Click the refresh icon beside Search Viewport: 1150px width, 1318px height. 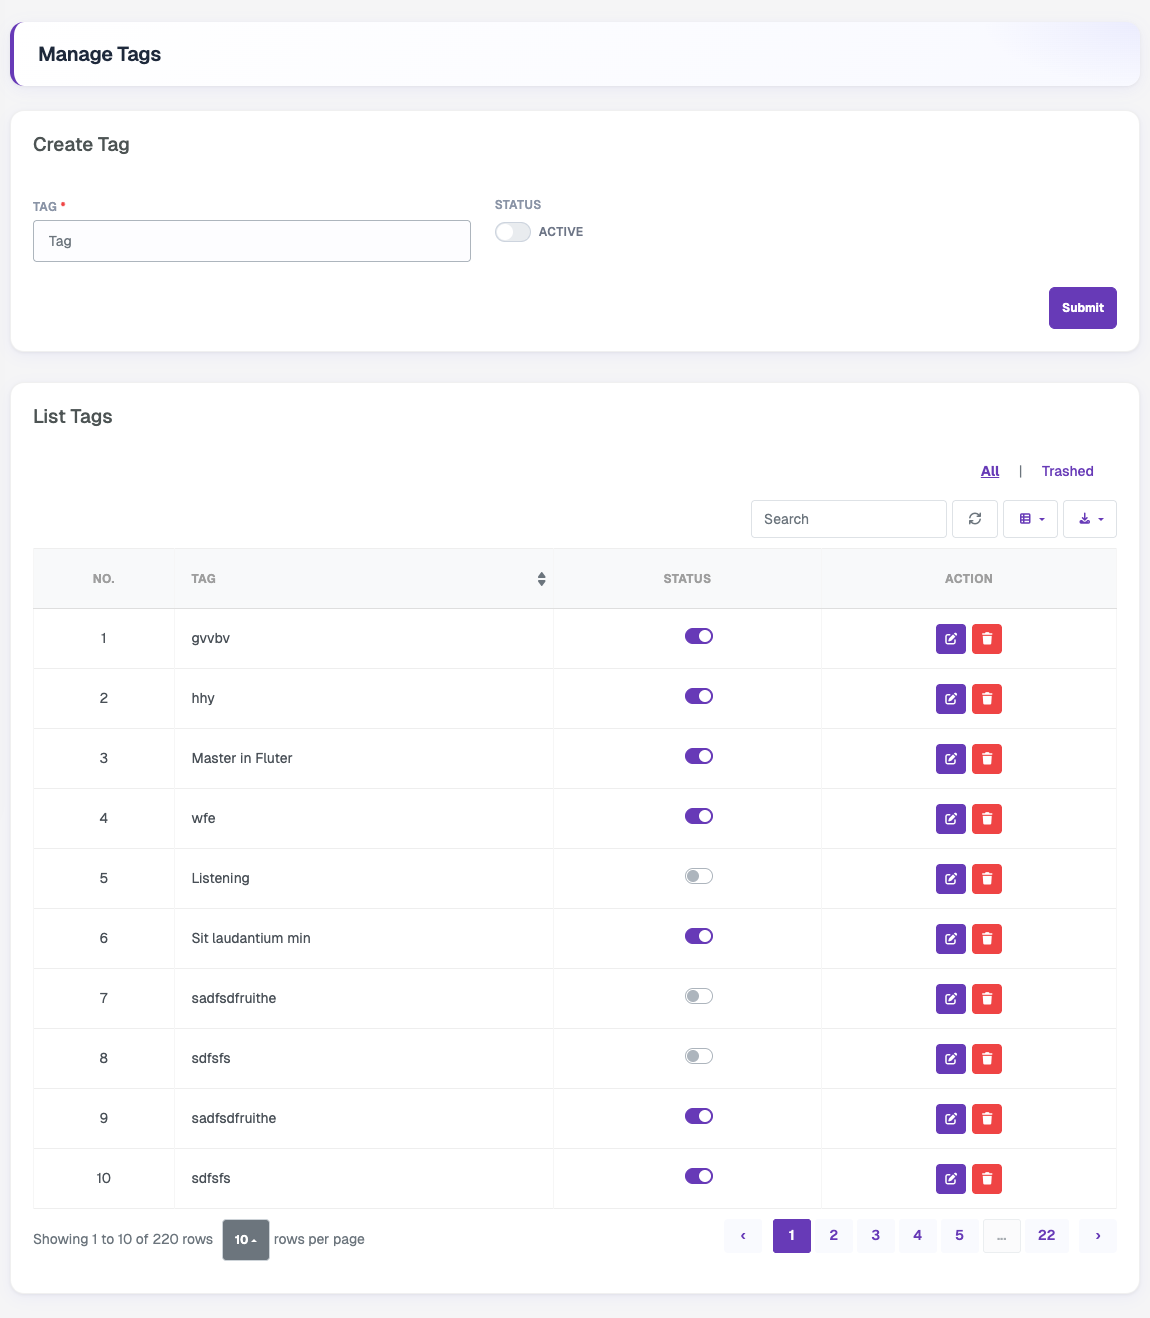point(975,519)
